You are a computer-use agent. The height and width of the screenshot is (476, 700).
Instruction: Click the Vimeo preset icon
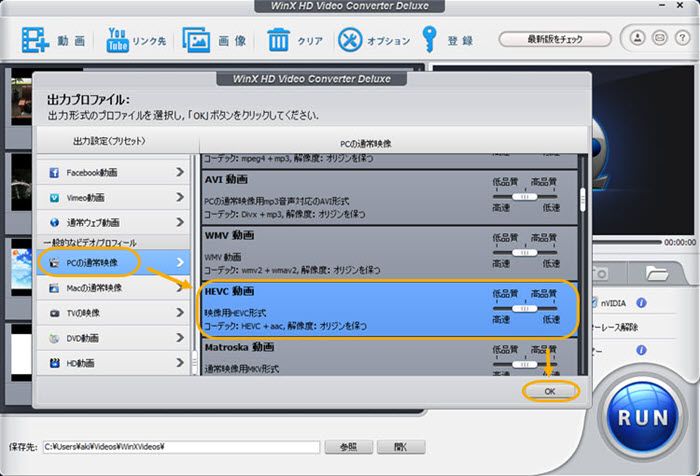(54, 198)
